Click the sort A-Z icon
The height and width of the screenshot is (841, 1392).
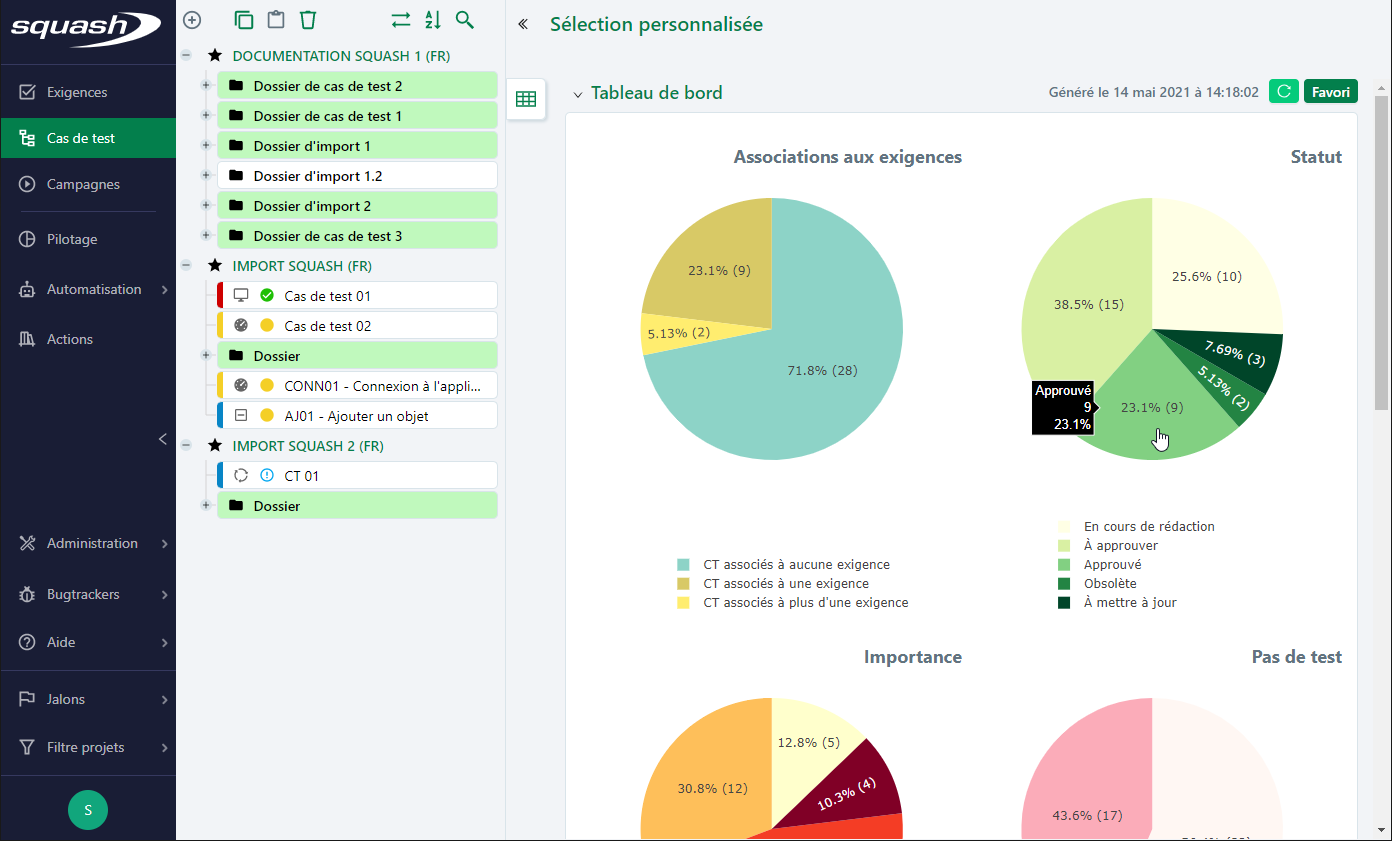(432, 20)
